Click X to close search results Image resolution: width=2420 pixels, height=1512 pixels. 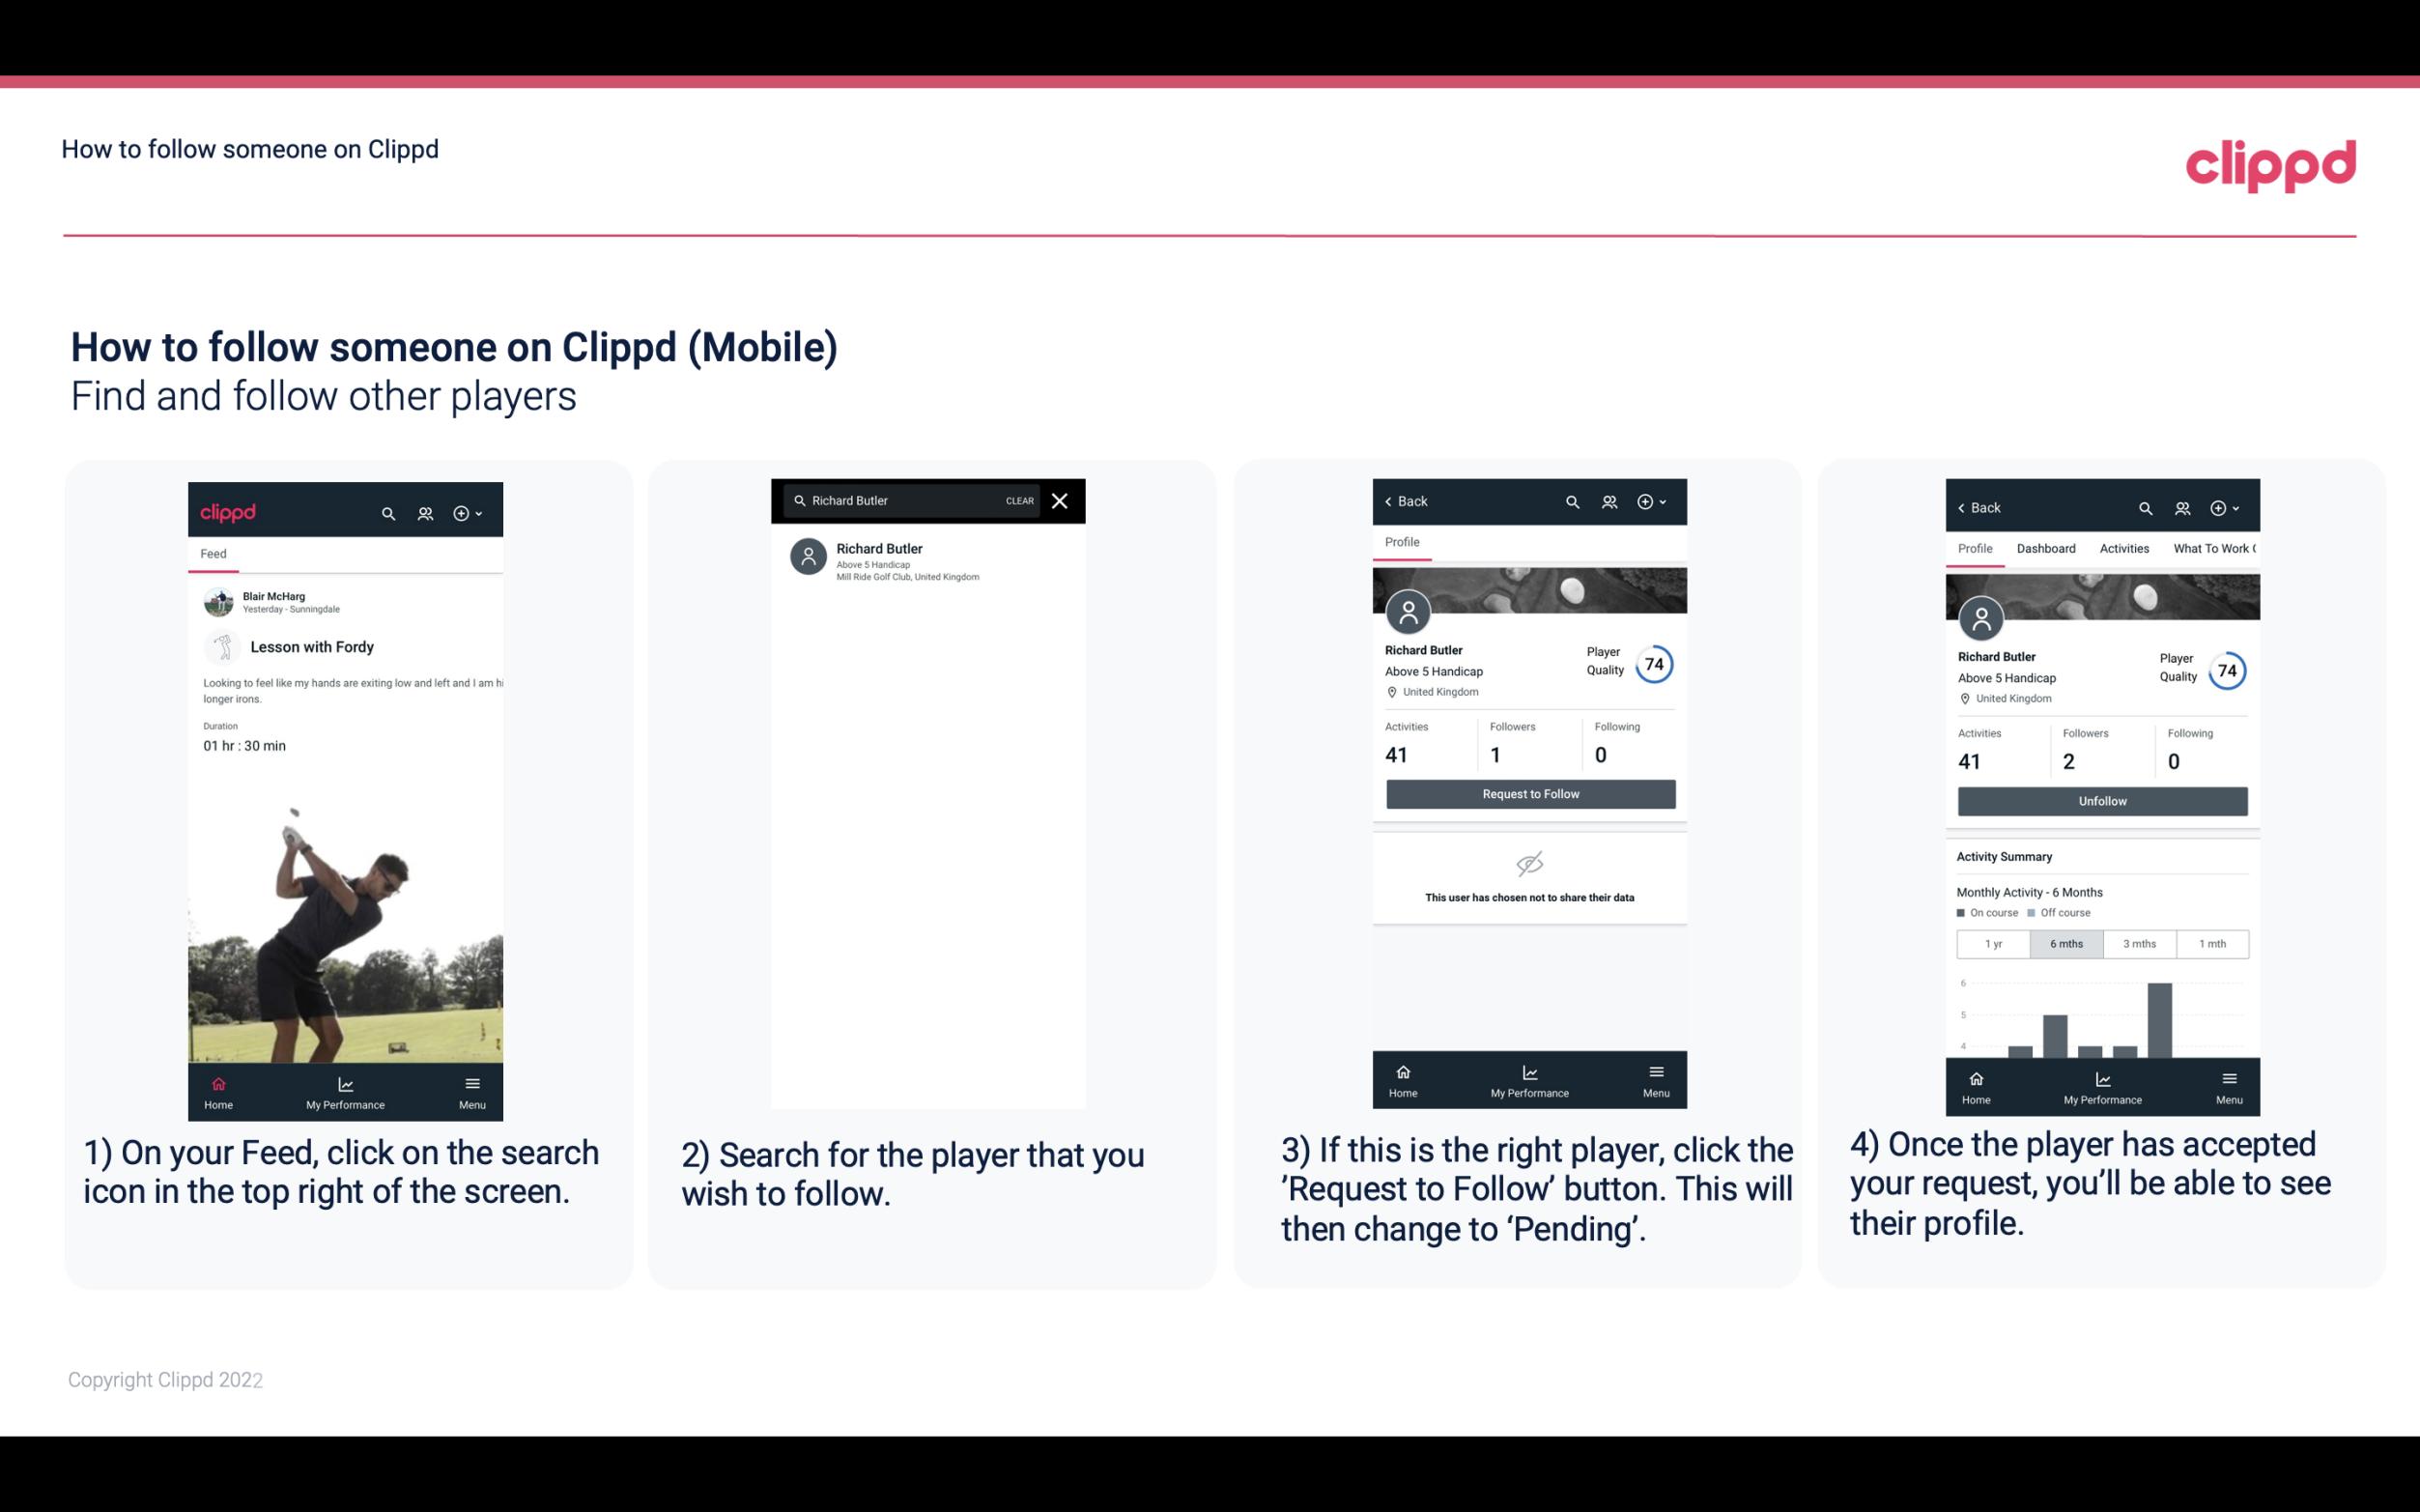[1062, 501]
